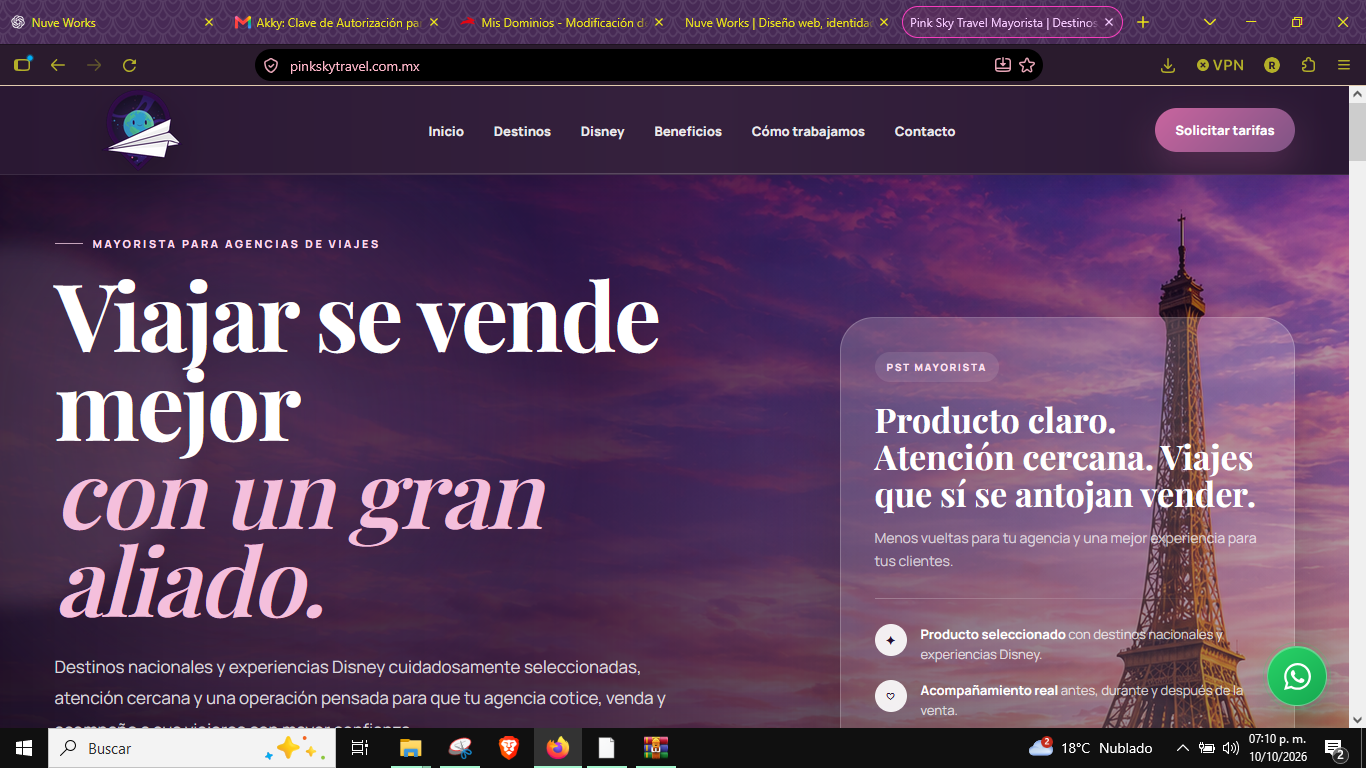Click the browser forward arrow
This screenshot has height=768, width=1366.
point(94,65)
